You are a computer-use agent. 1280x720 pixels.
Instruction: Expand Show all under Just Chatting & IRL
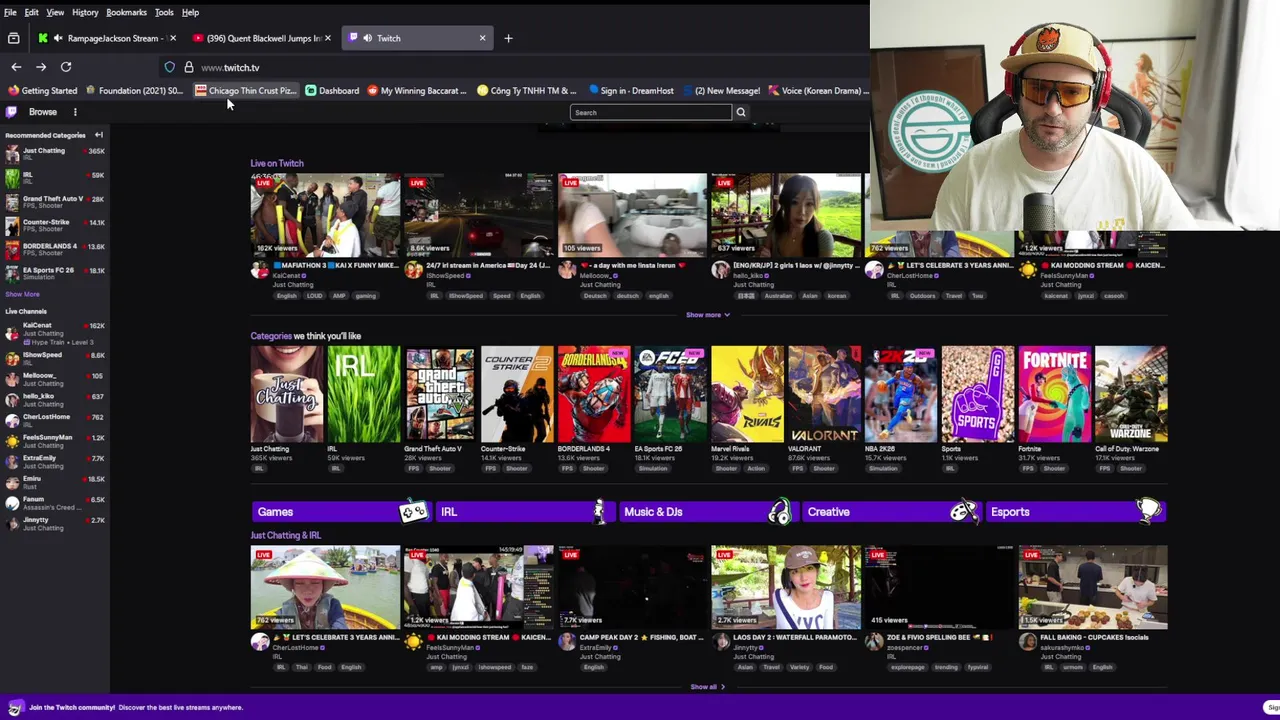pyautogui.click(x=707, y=687)
